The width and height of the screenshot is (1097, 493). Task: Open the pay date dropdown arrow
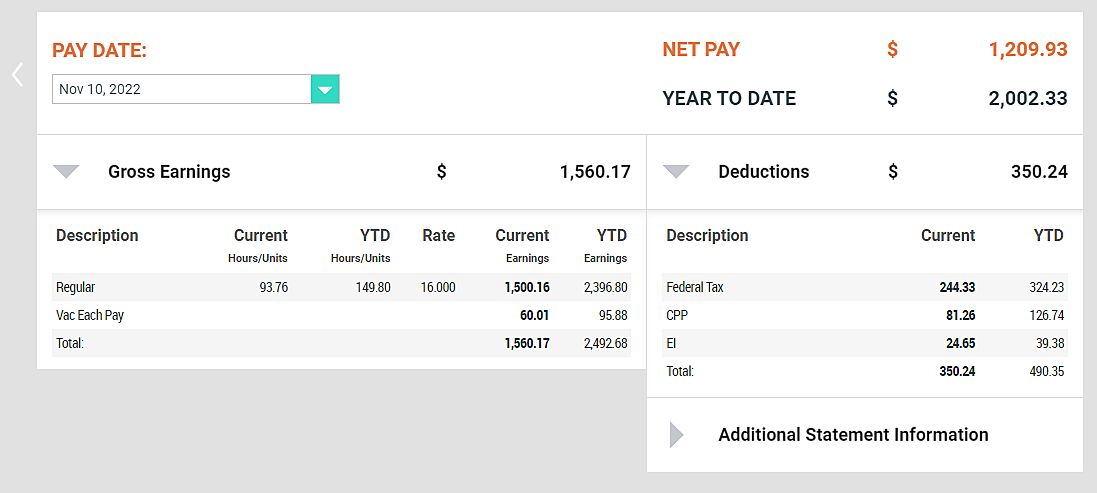coord(325,89)
